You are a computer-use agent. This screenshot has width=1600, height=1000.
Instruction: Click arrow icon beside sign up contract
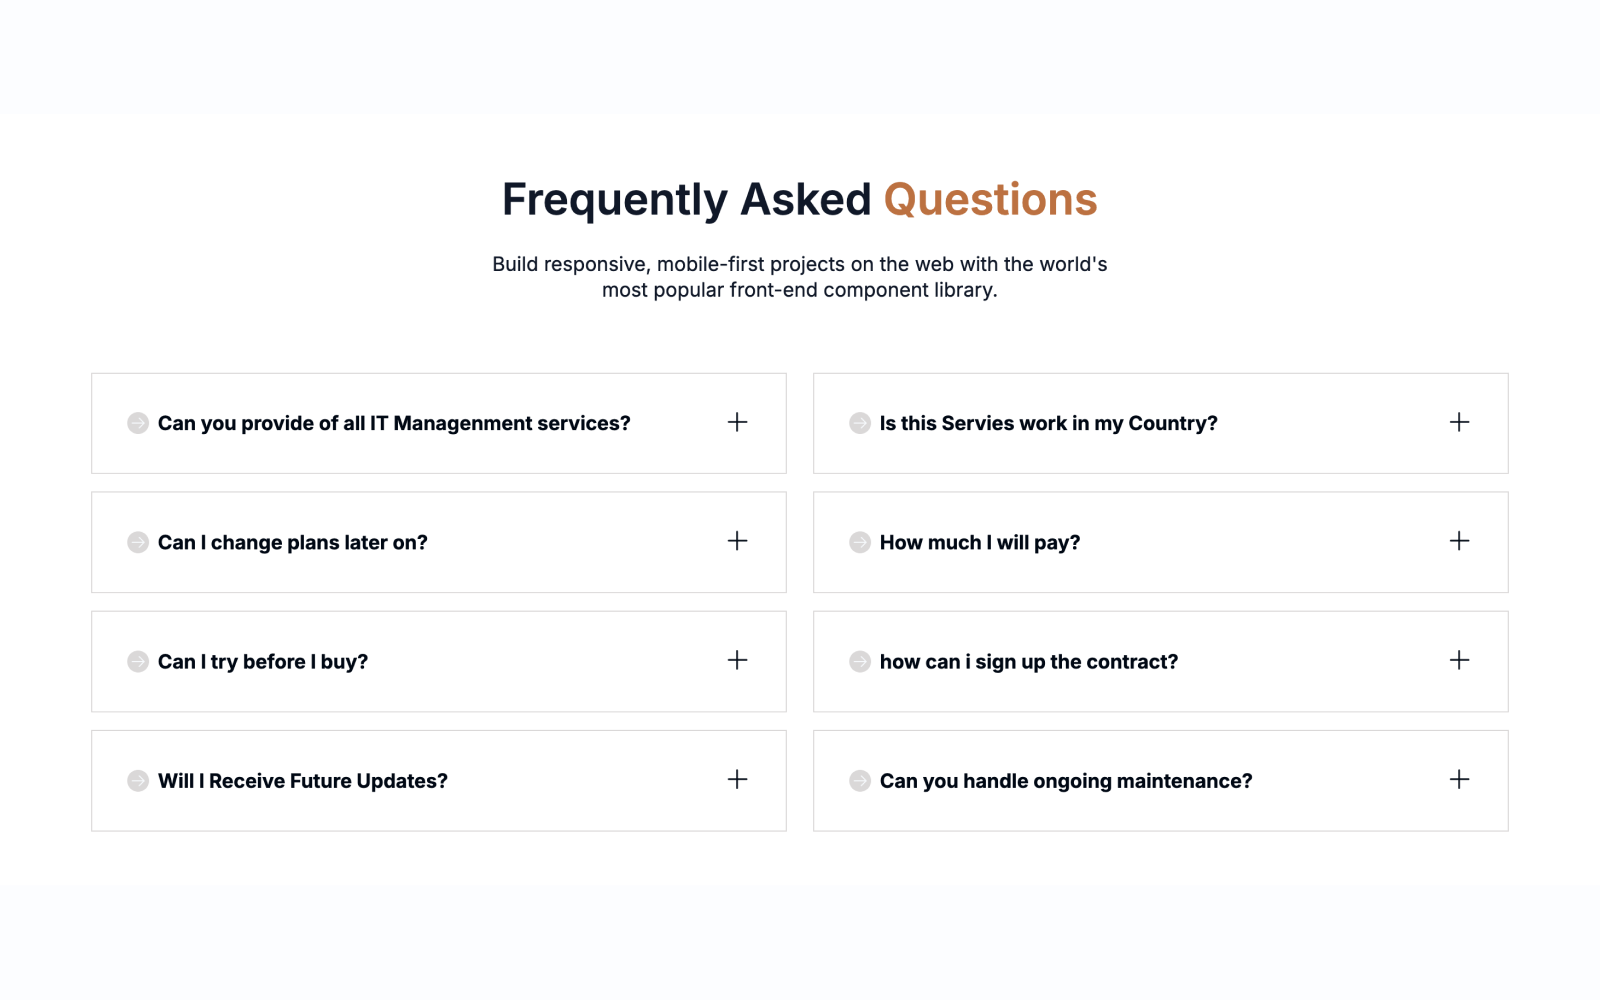860,662
